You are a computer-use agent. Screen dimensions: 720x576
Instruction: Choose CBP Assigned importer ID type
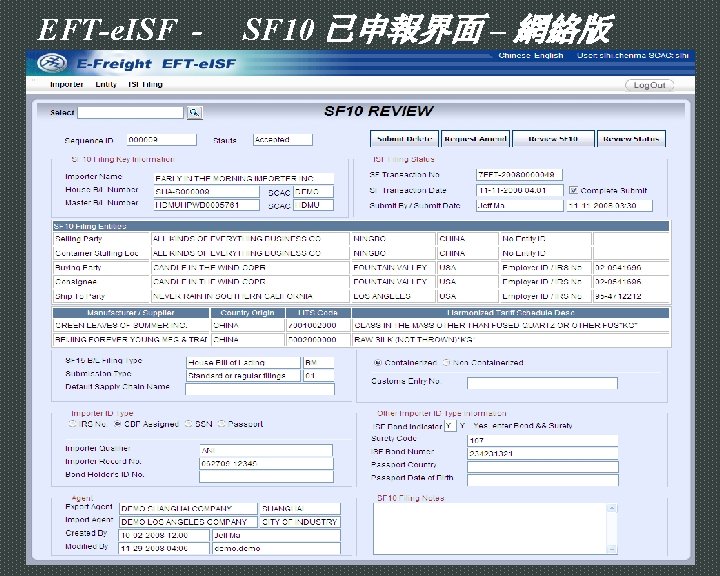tap(118, 424)
